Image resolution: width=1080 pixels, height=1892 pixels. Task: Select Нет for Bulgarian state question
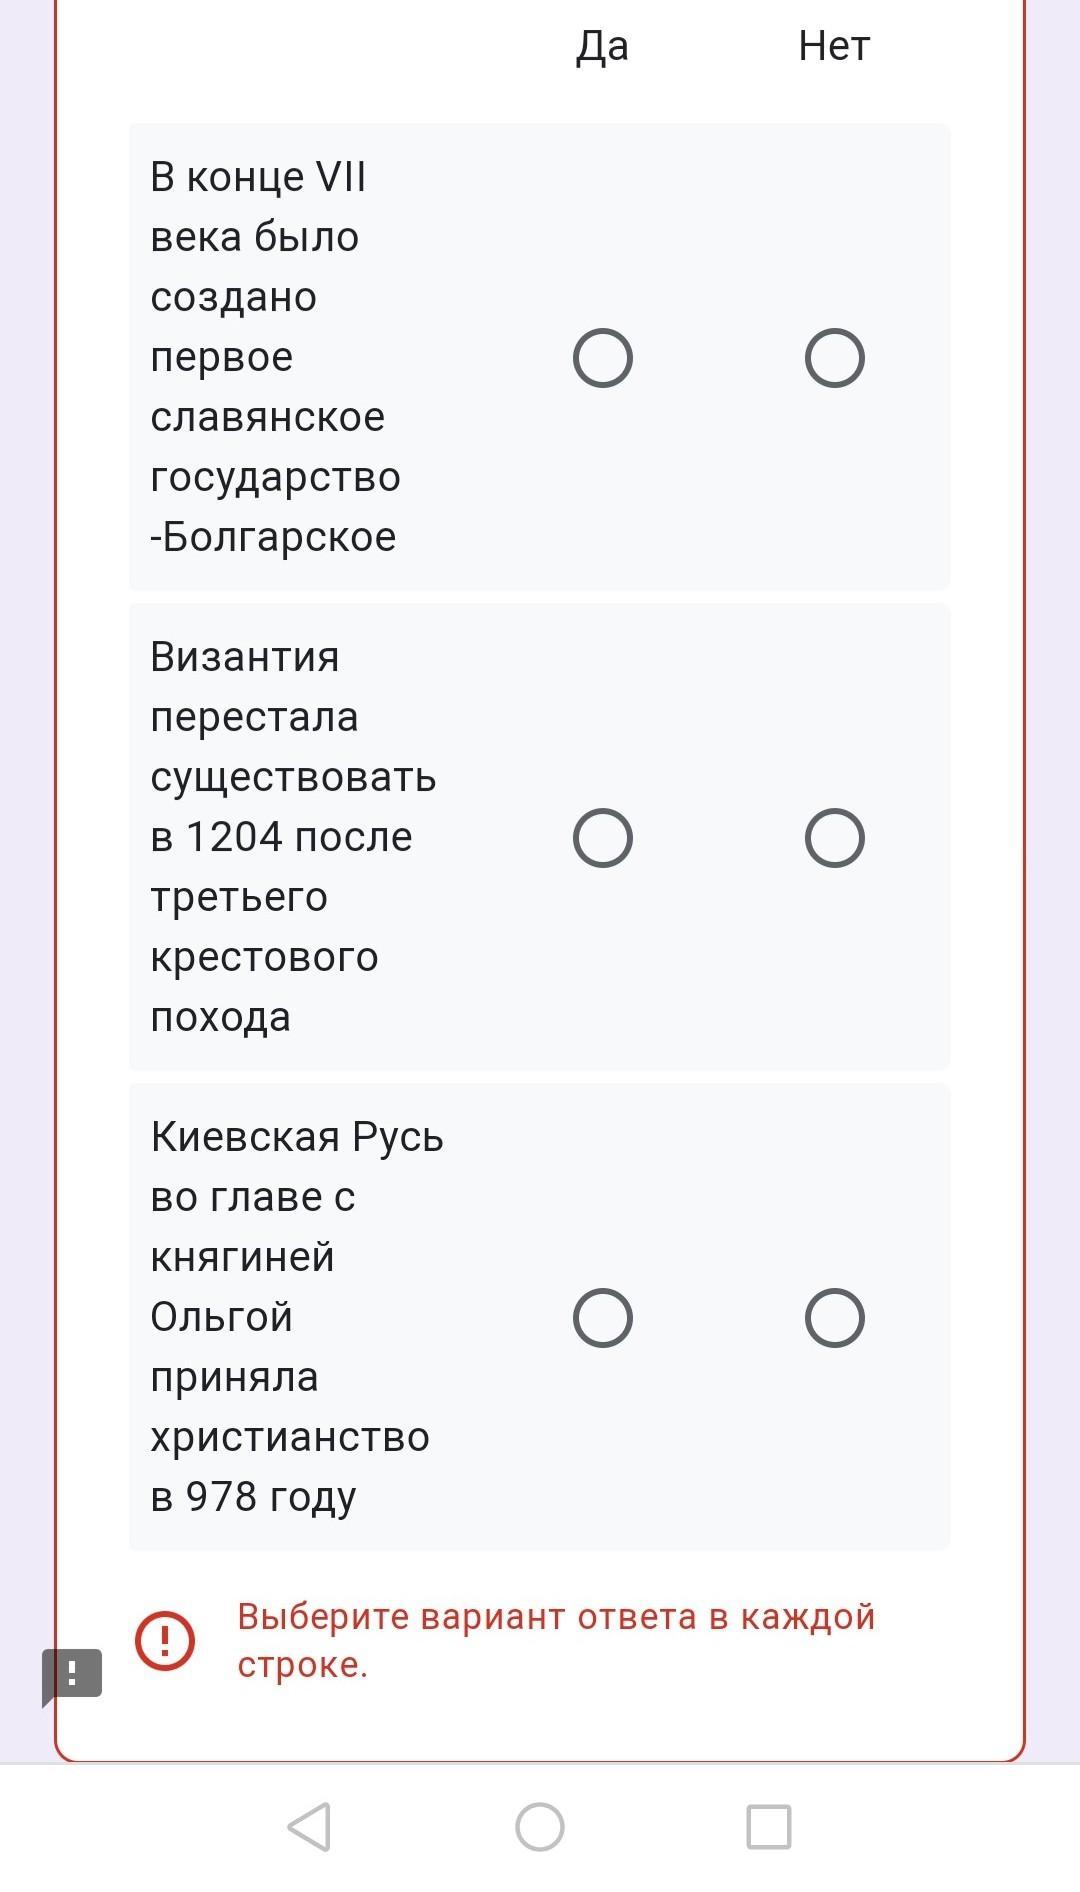835,358
